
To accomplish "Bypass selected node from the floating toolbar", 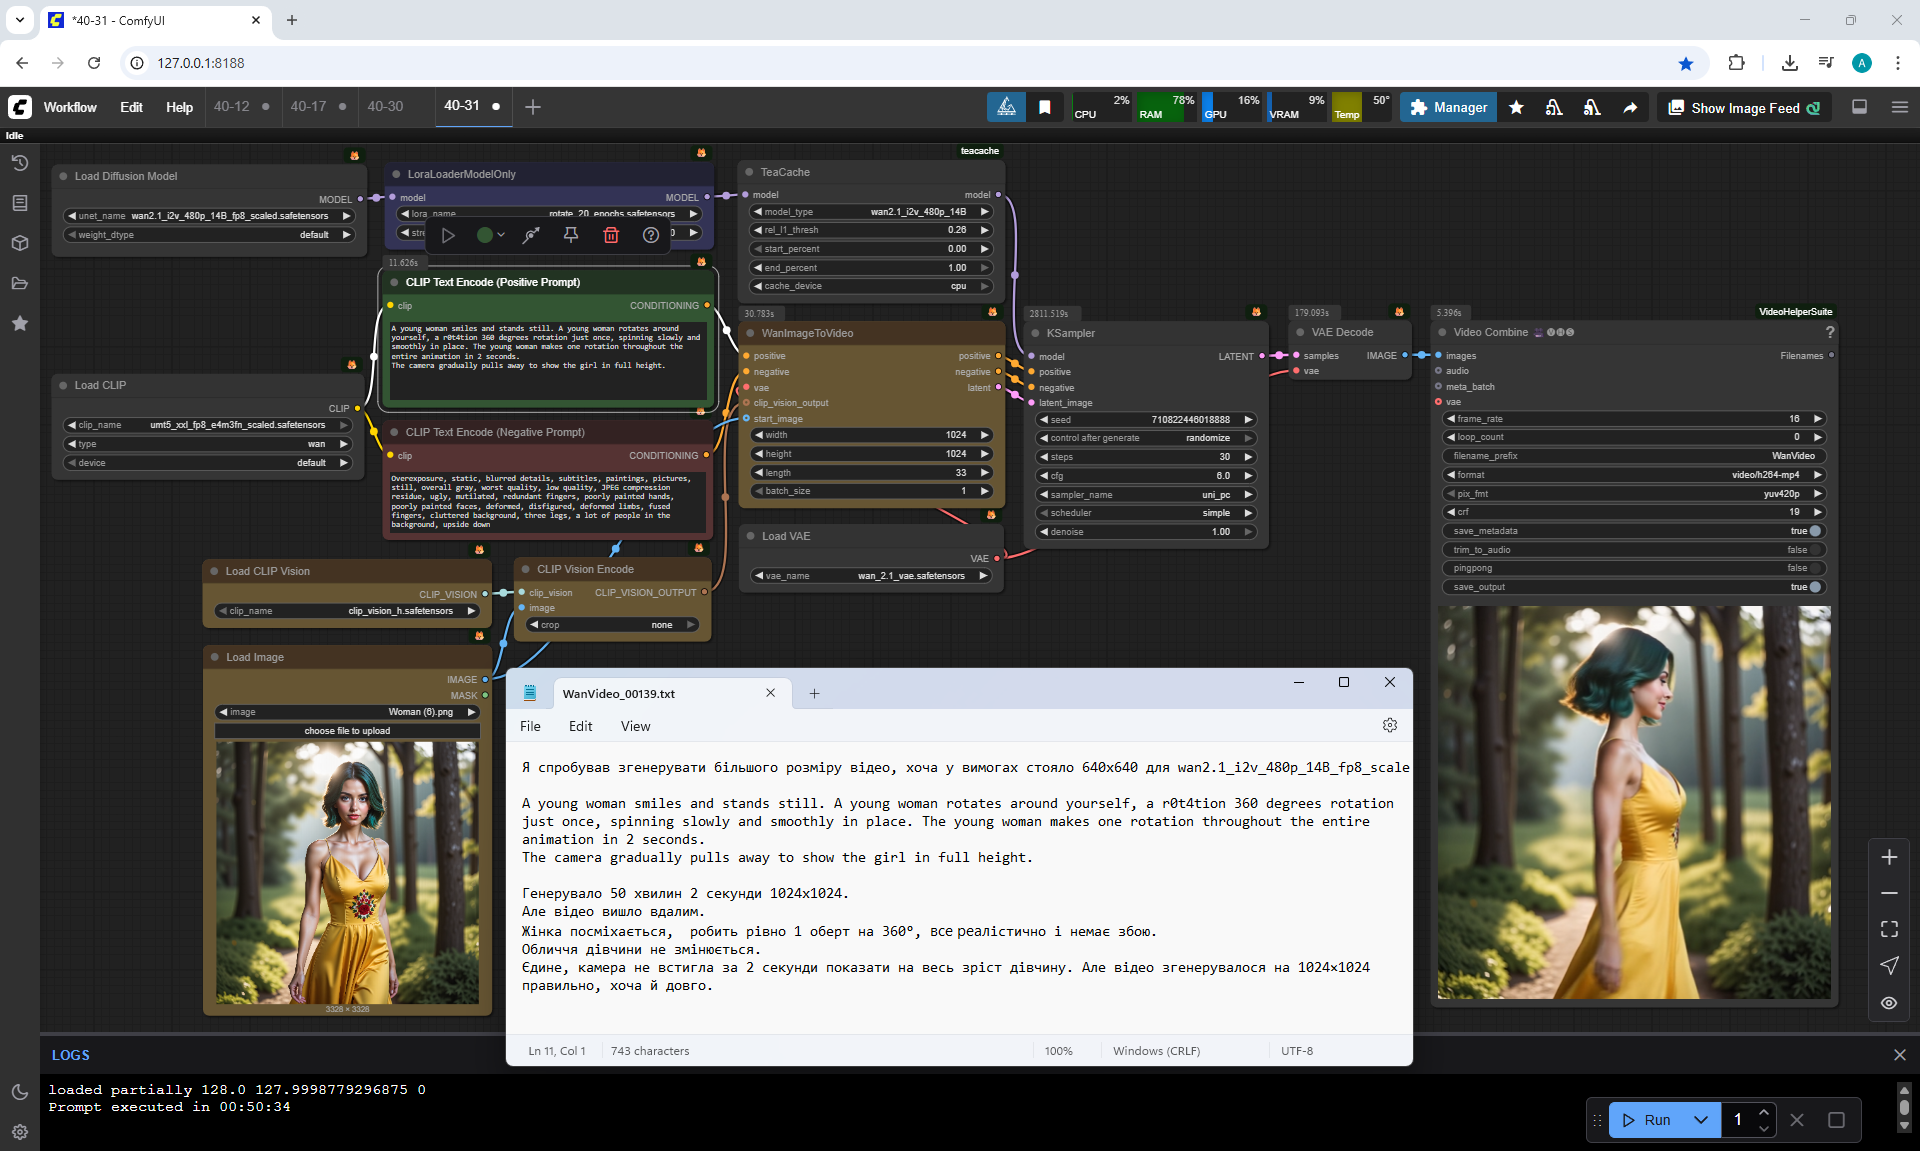I will [531, 235].
